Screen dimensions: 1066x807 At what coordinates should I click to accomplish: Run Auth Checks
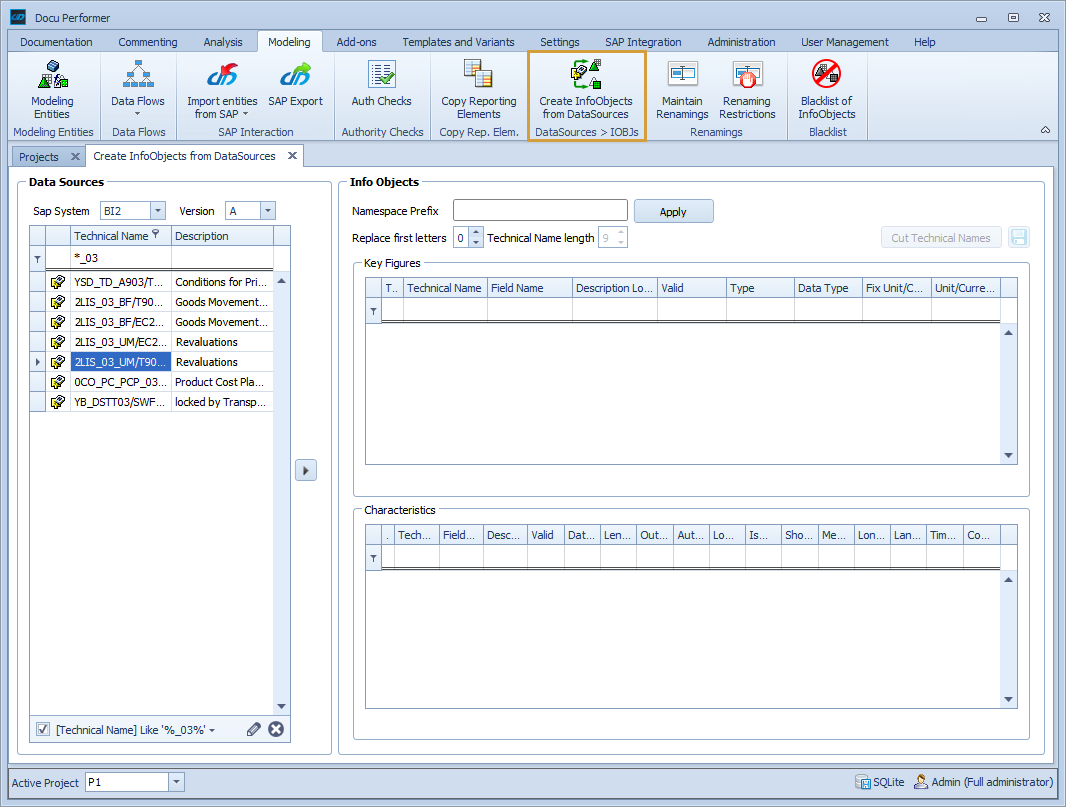coord(381,88)
